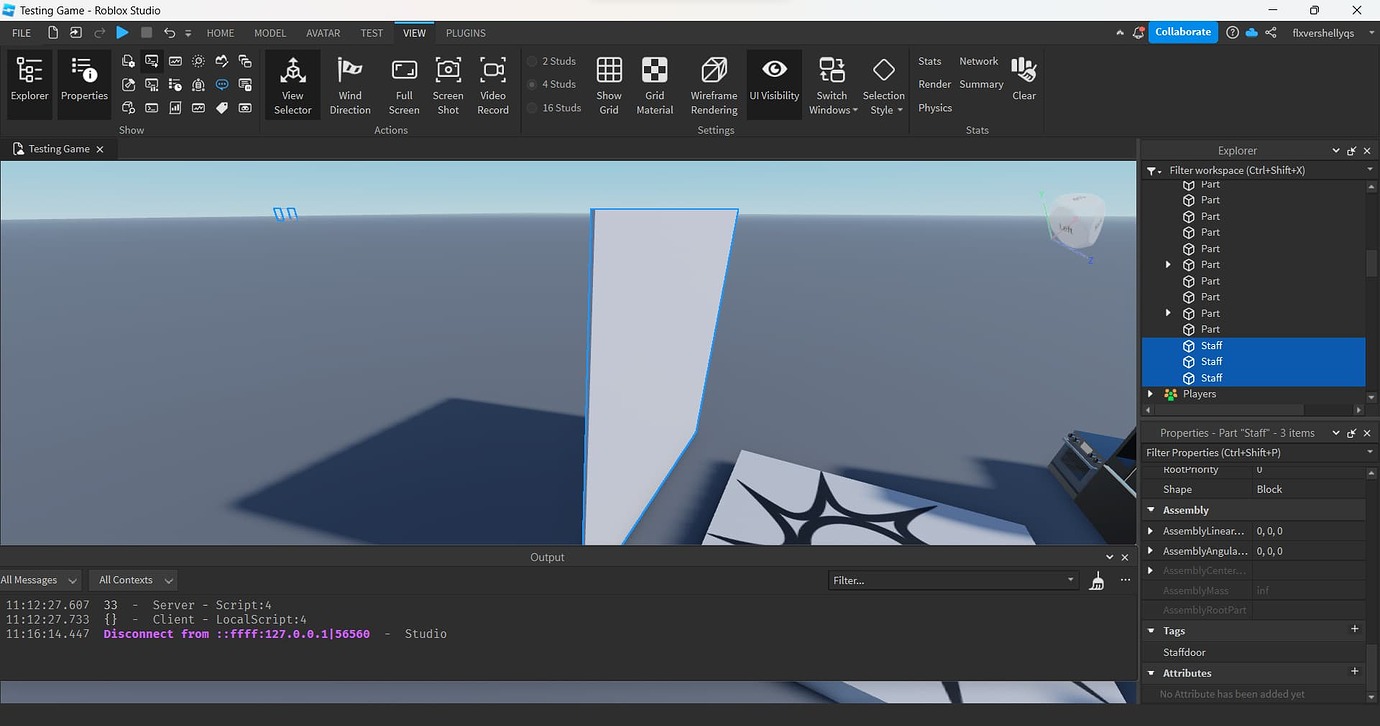Expand the Players tree node
This screenshot has height=726, width=1380.
tap(1151, 394)
